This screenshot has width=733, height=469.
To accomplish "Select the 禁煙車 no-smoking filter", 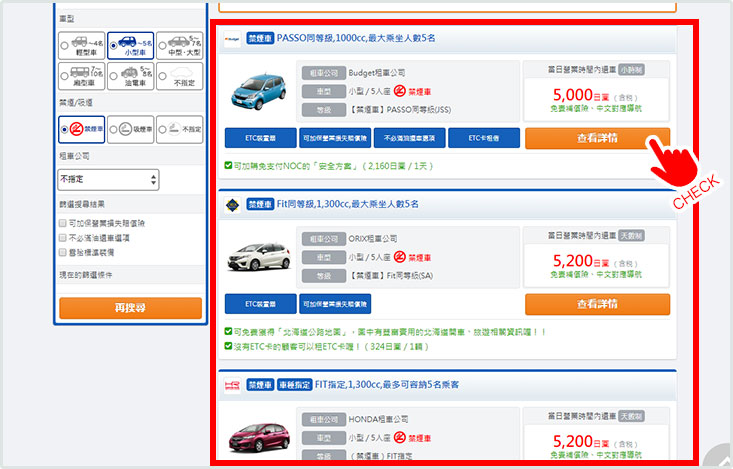I will click(81, 129).
